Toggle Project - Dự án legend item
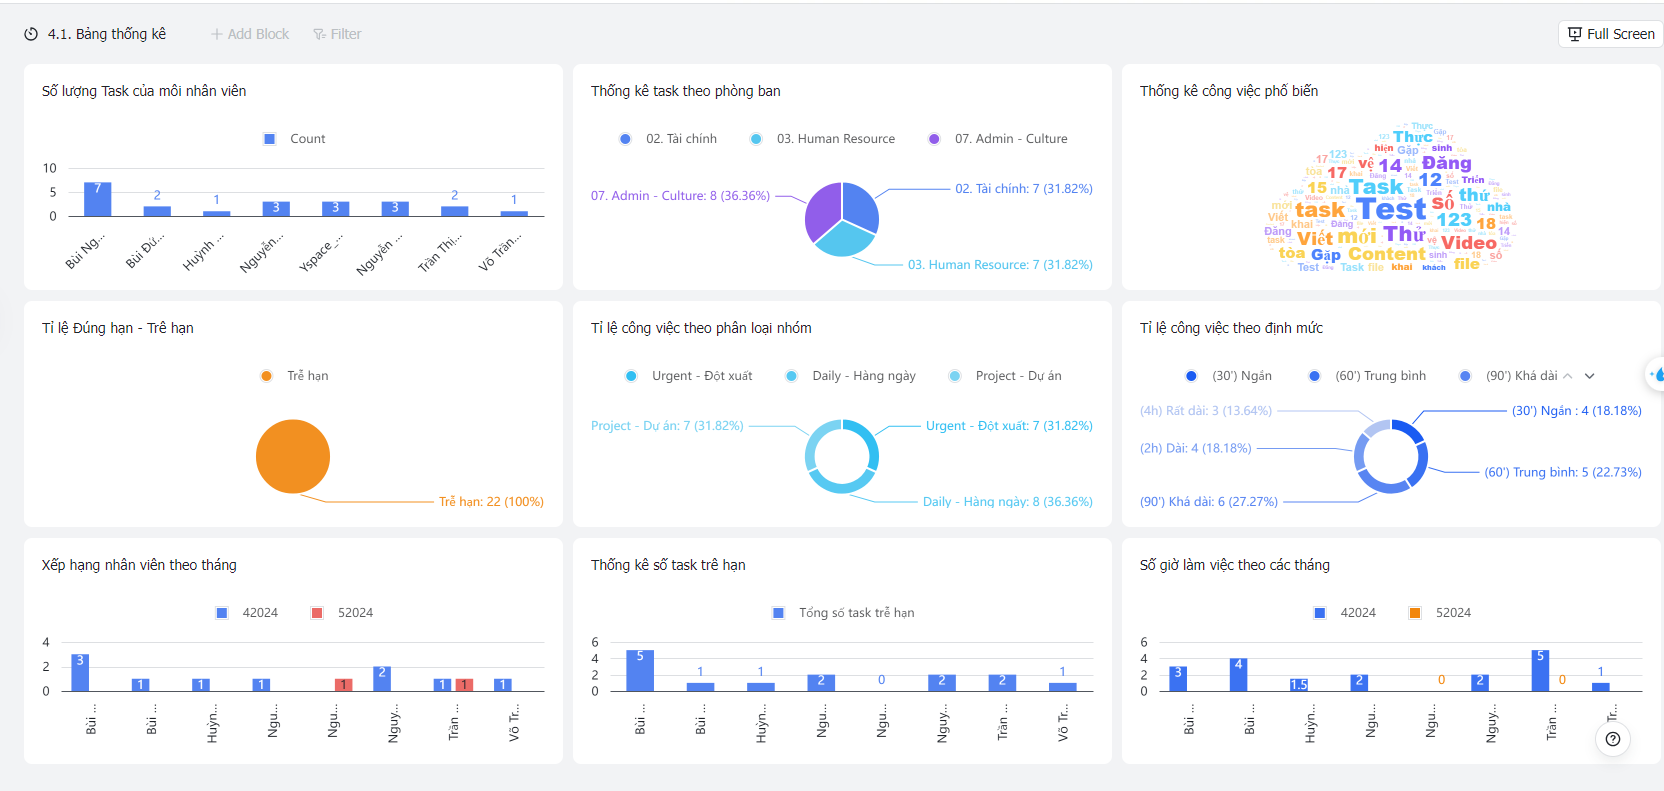Image resolution: width=1664 pixels, height=791 pixels. point(1005,376)
